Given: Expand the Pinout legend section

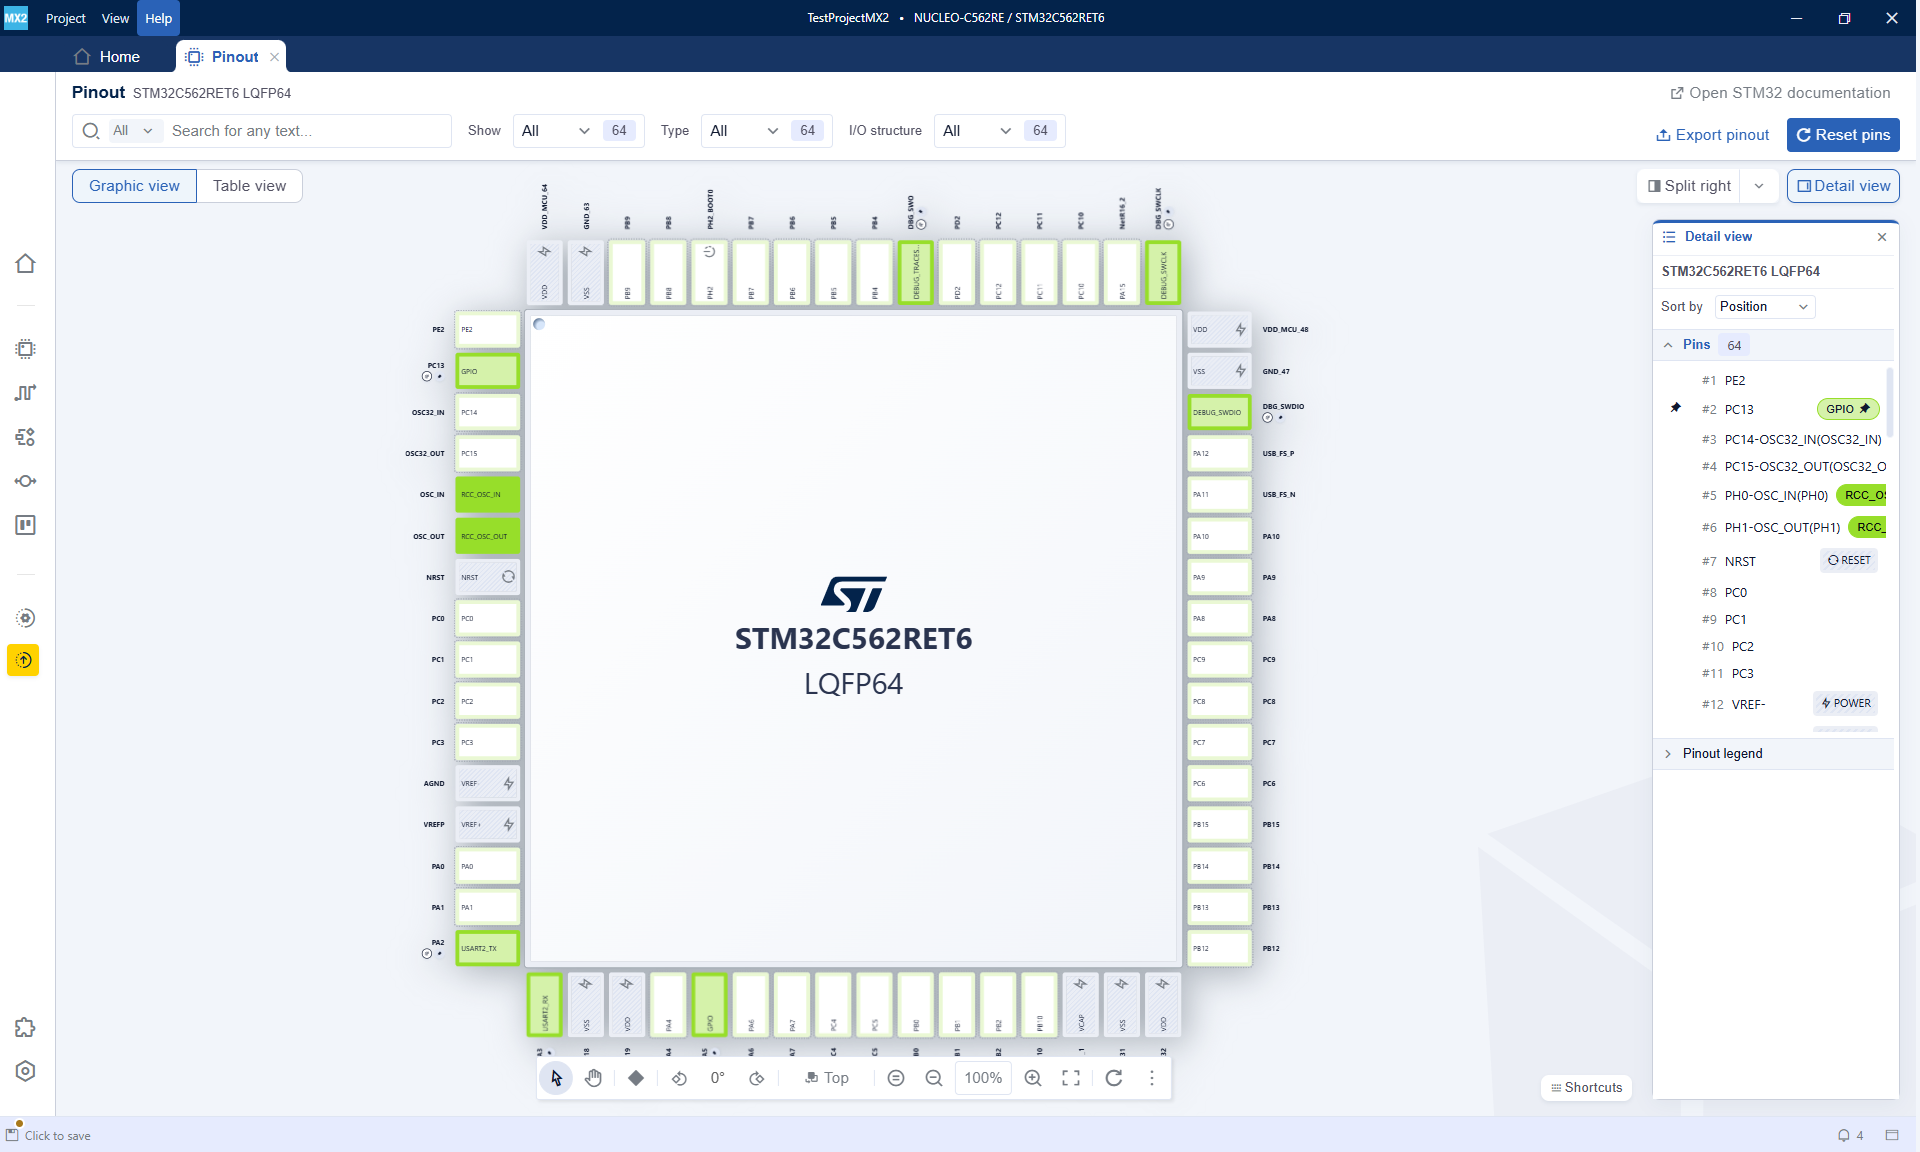Looking at the screenshot, I should point(1722,754).
